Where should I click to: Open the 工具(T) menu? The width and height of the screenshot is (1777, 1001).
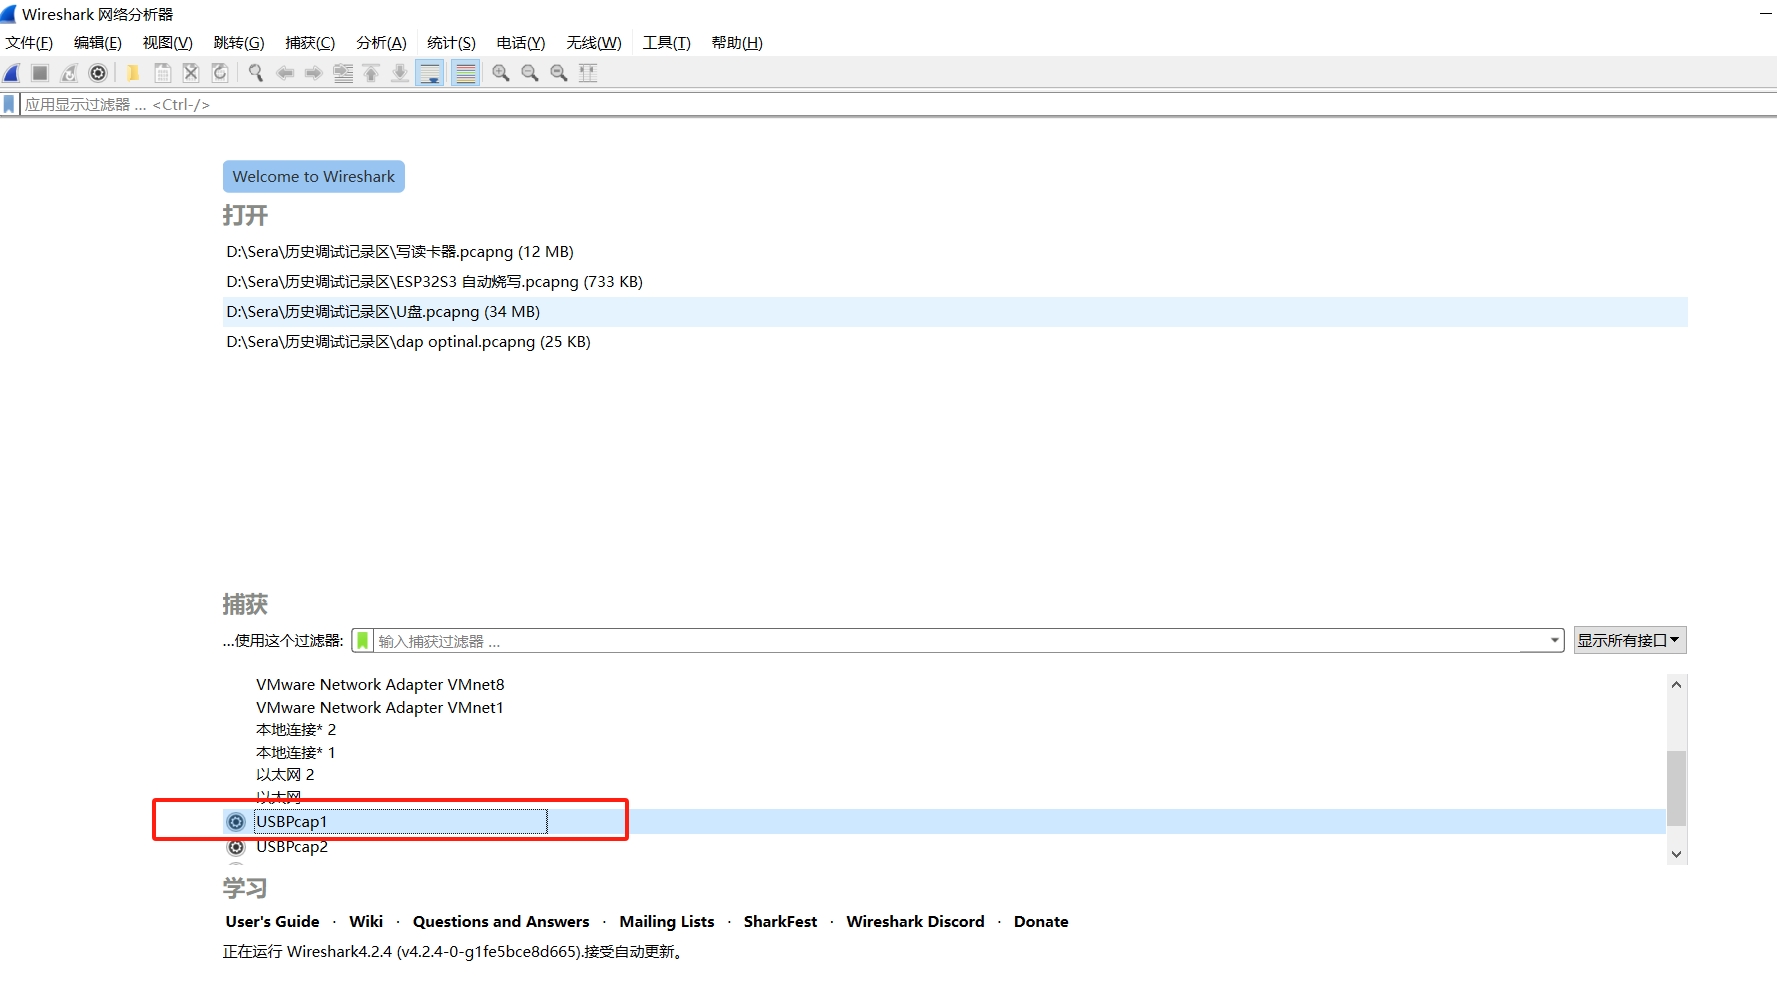pyautogui.click(x=667, y=43)
